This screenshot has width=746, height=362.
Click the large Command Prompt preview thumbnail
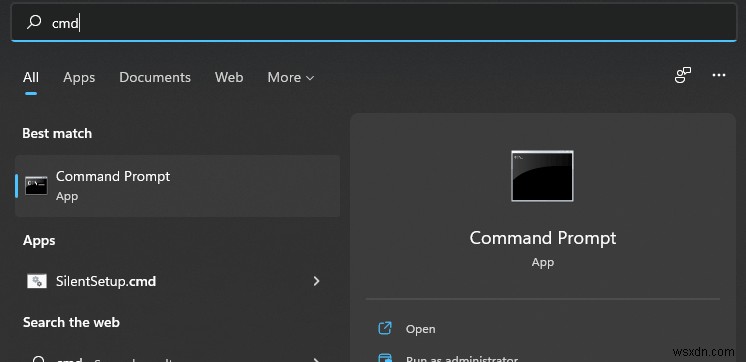click(542, 176)
